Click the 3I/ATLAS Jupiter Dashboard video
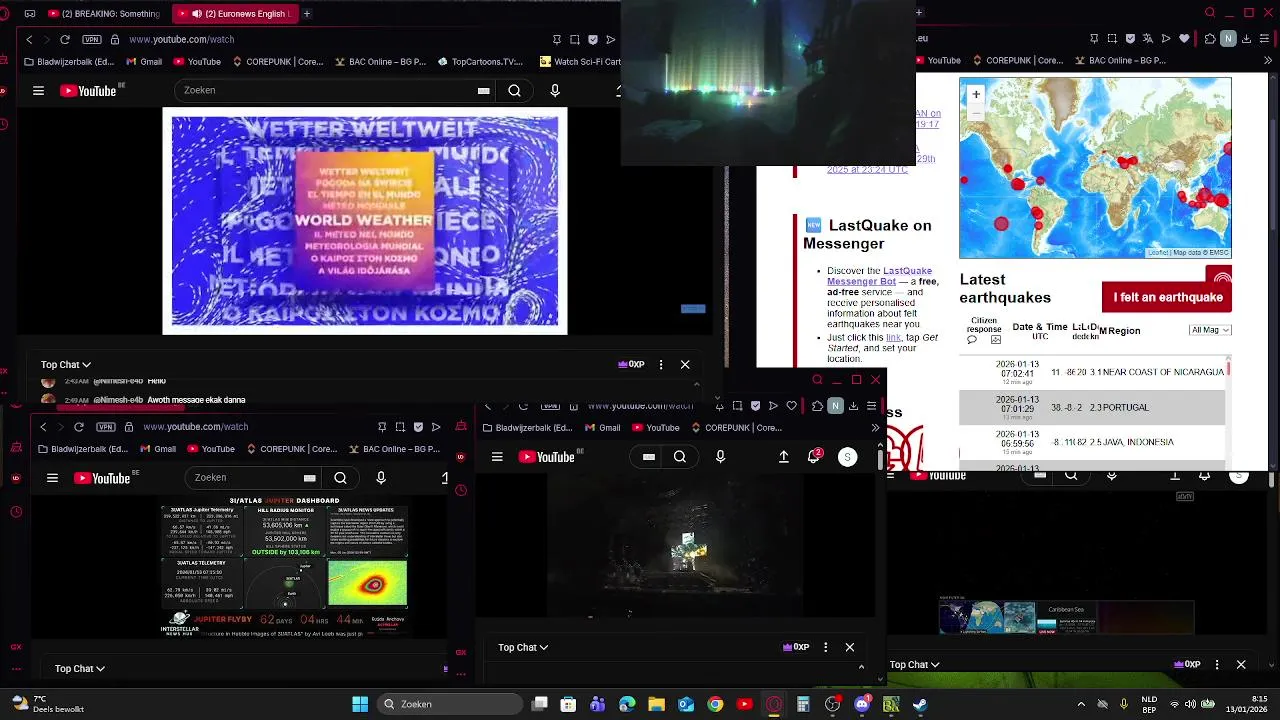Screen dimensions: 1280x720 285,568
